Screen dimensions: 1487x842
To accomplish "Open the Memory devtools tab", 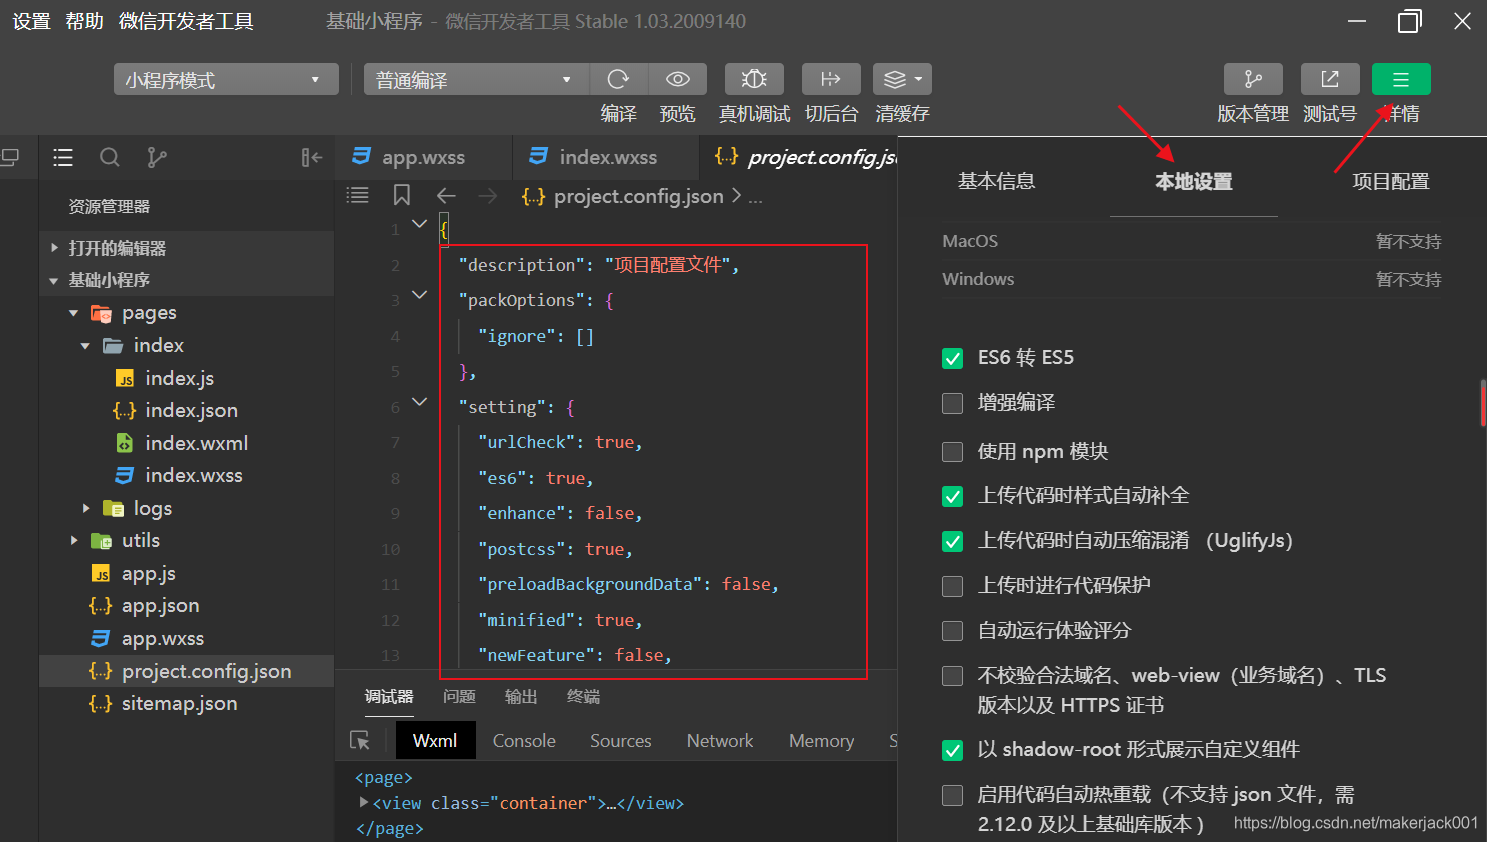I will pyautogui.click(x=821, y=741).
